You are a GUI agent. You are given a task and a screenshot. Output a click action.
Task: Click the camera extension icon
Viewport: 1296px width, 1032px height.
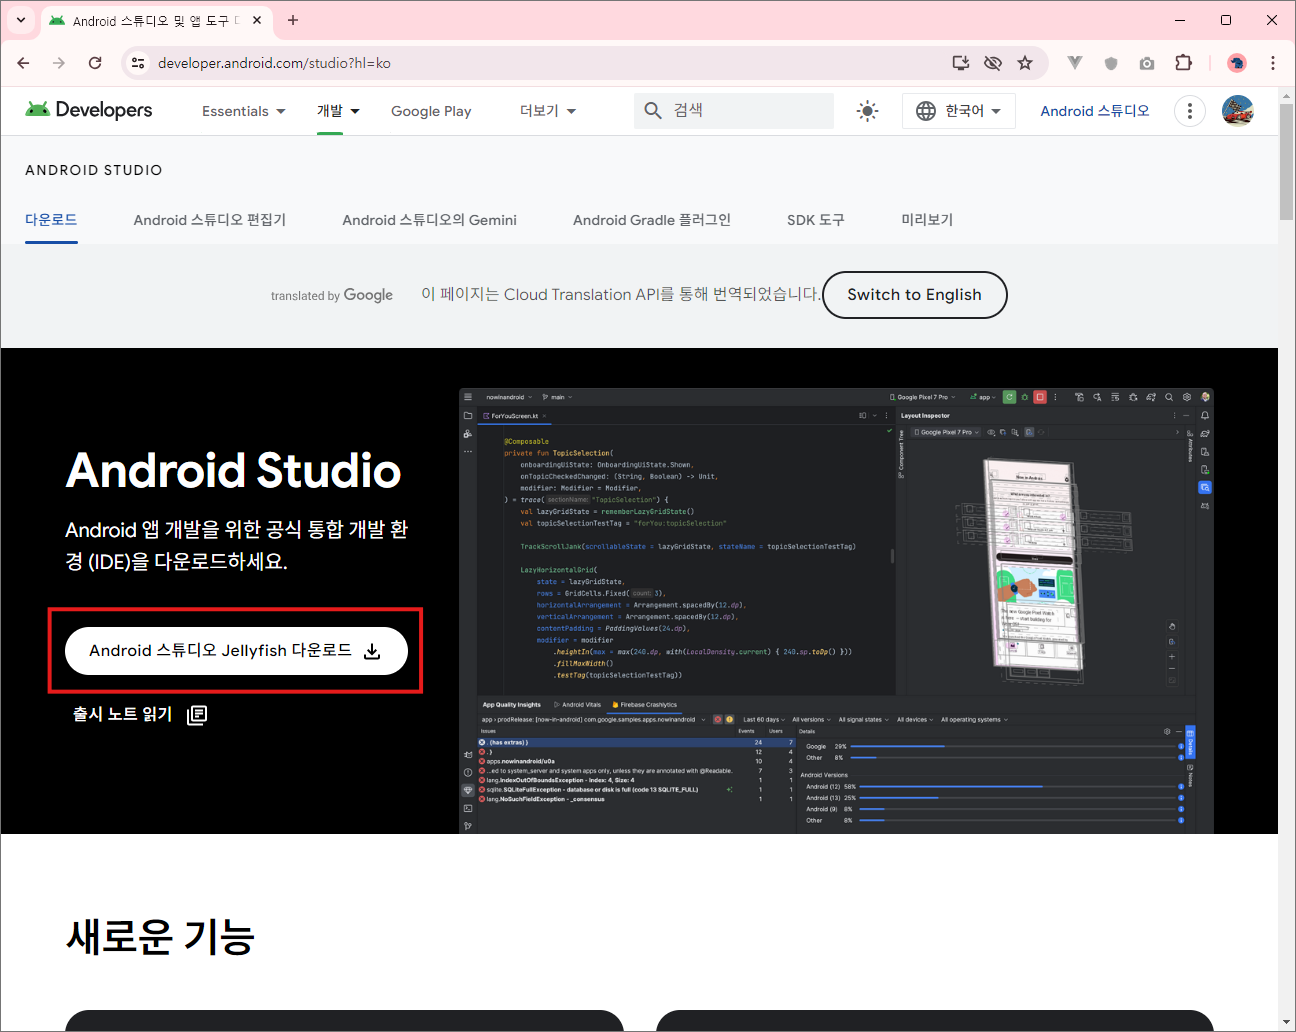[1147, 63]
